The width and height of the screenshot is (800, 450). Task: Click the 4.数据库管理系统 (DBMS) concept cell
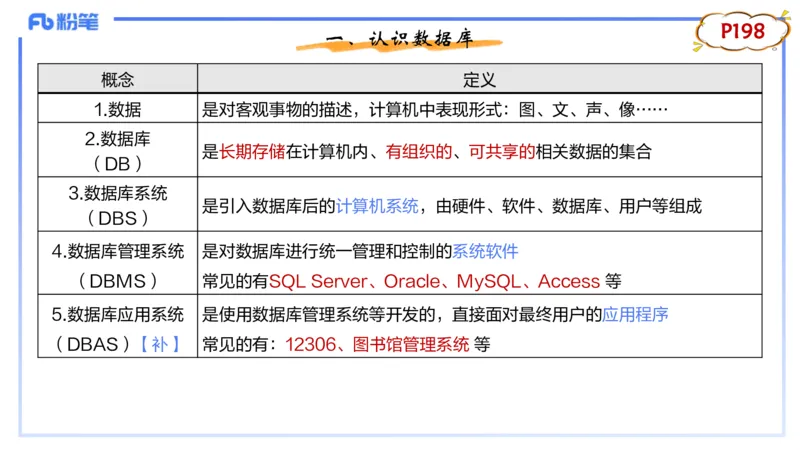coord(117,264)
